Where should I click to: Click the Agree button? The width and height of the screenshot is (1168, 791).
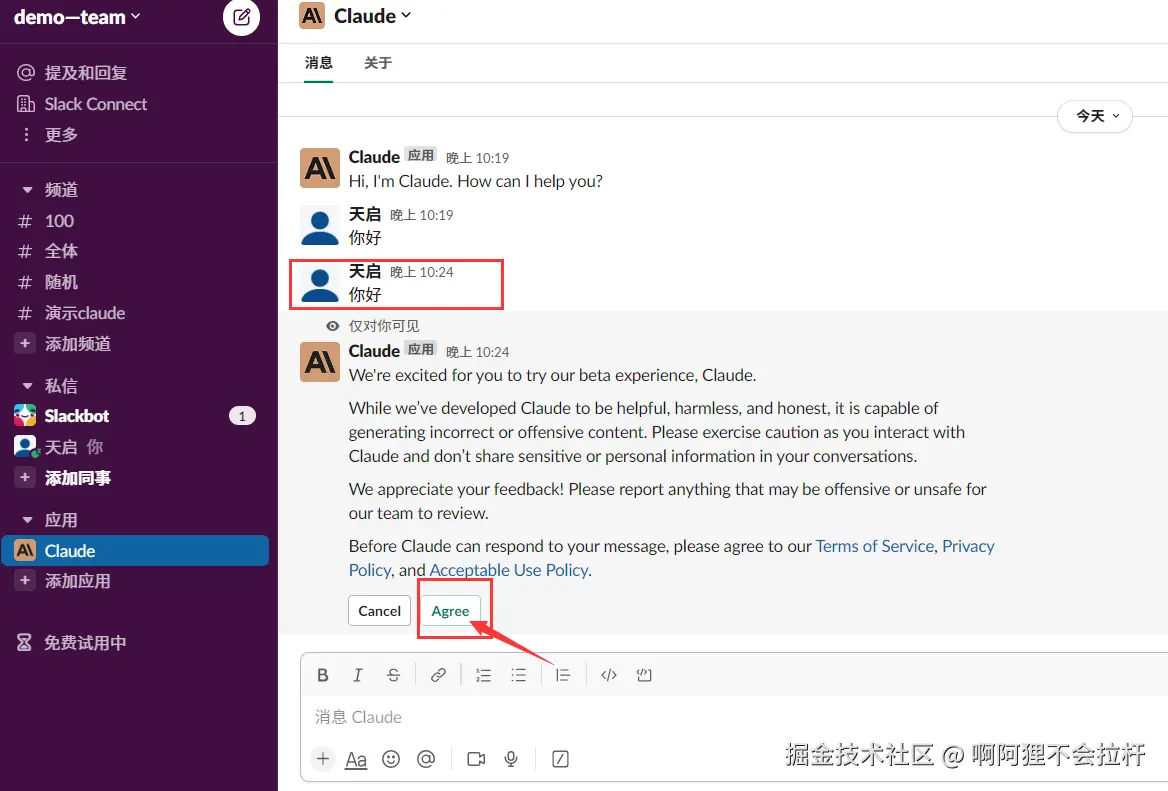pos(450,611)
